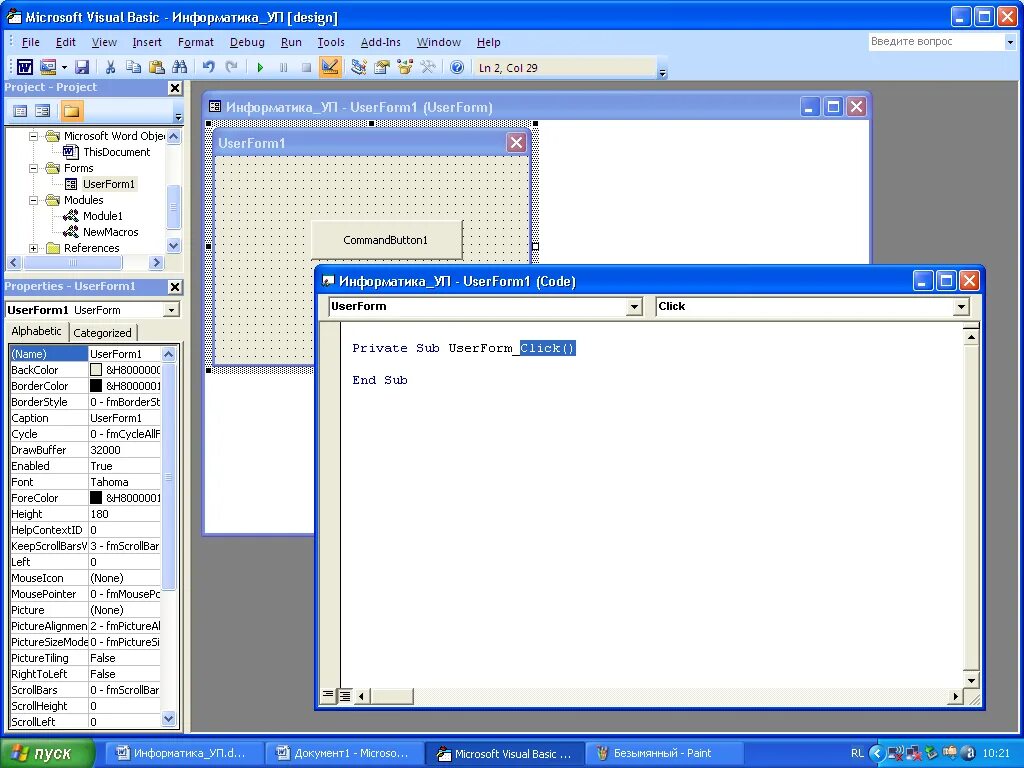Screen dimensions: 1024x768
Task: Click the Find binoculars icon
Action: pos(180,67)
